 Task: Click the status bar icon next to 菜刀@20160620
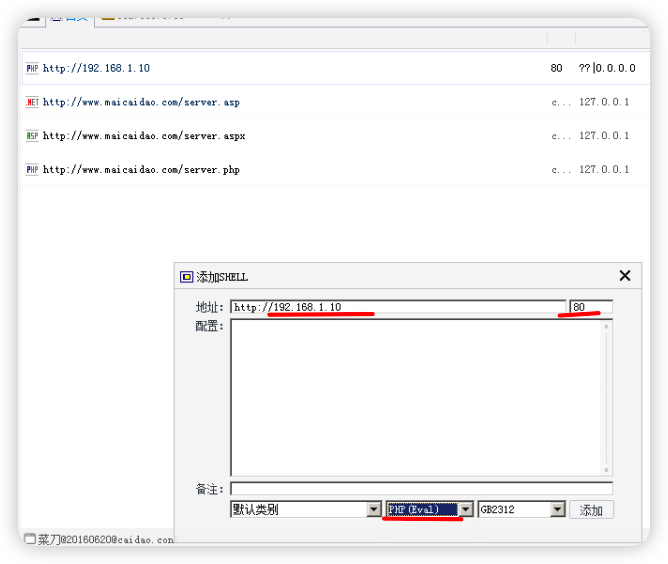(30, 538)
